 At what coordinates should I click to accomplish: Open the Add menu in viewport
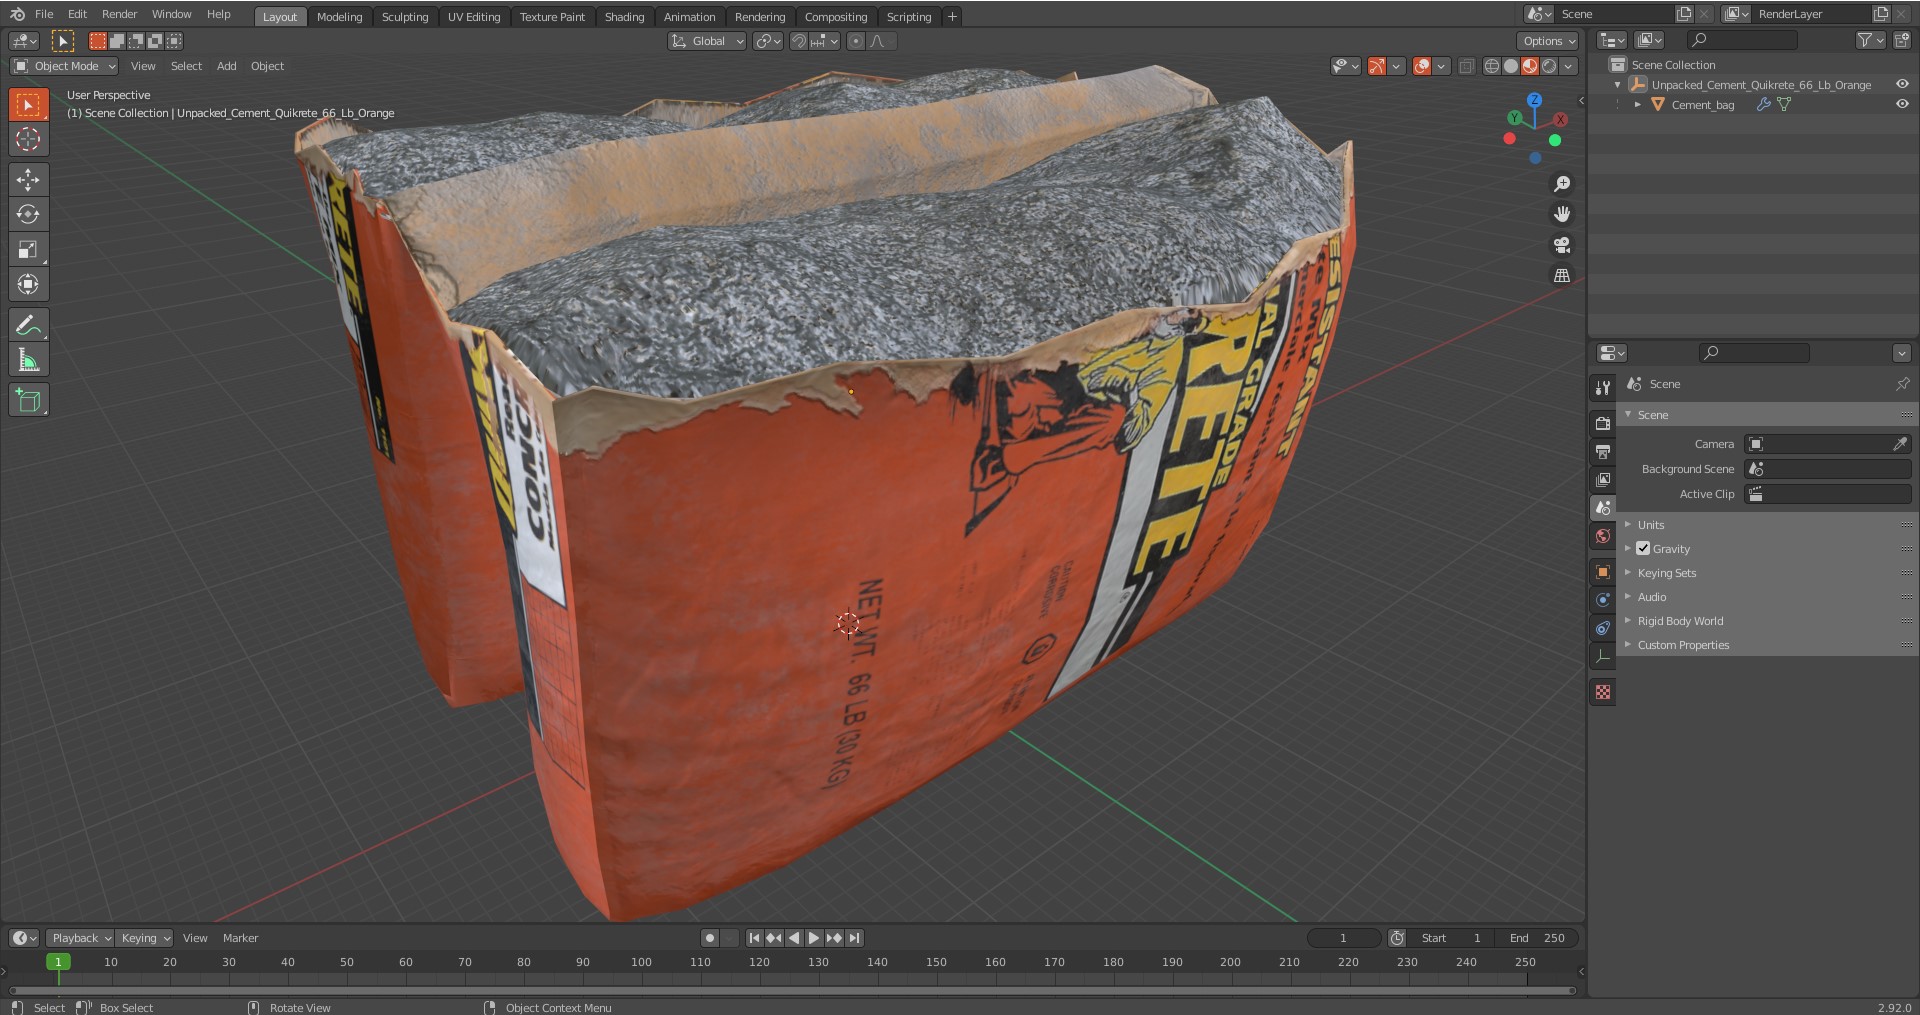point(227,66)
